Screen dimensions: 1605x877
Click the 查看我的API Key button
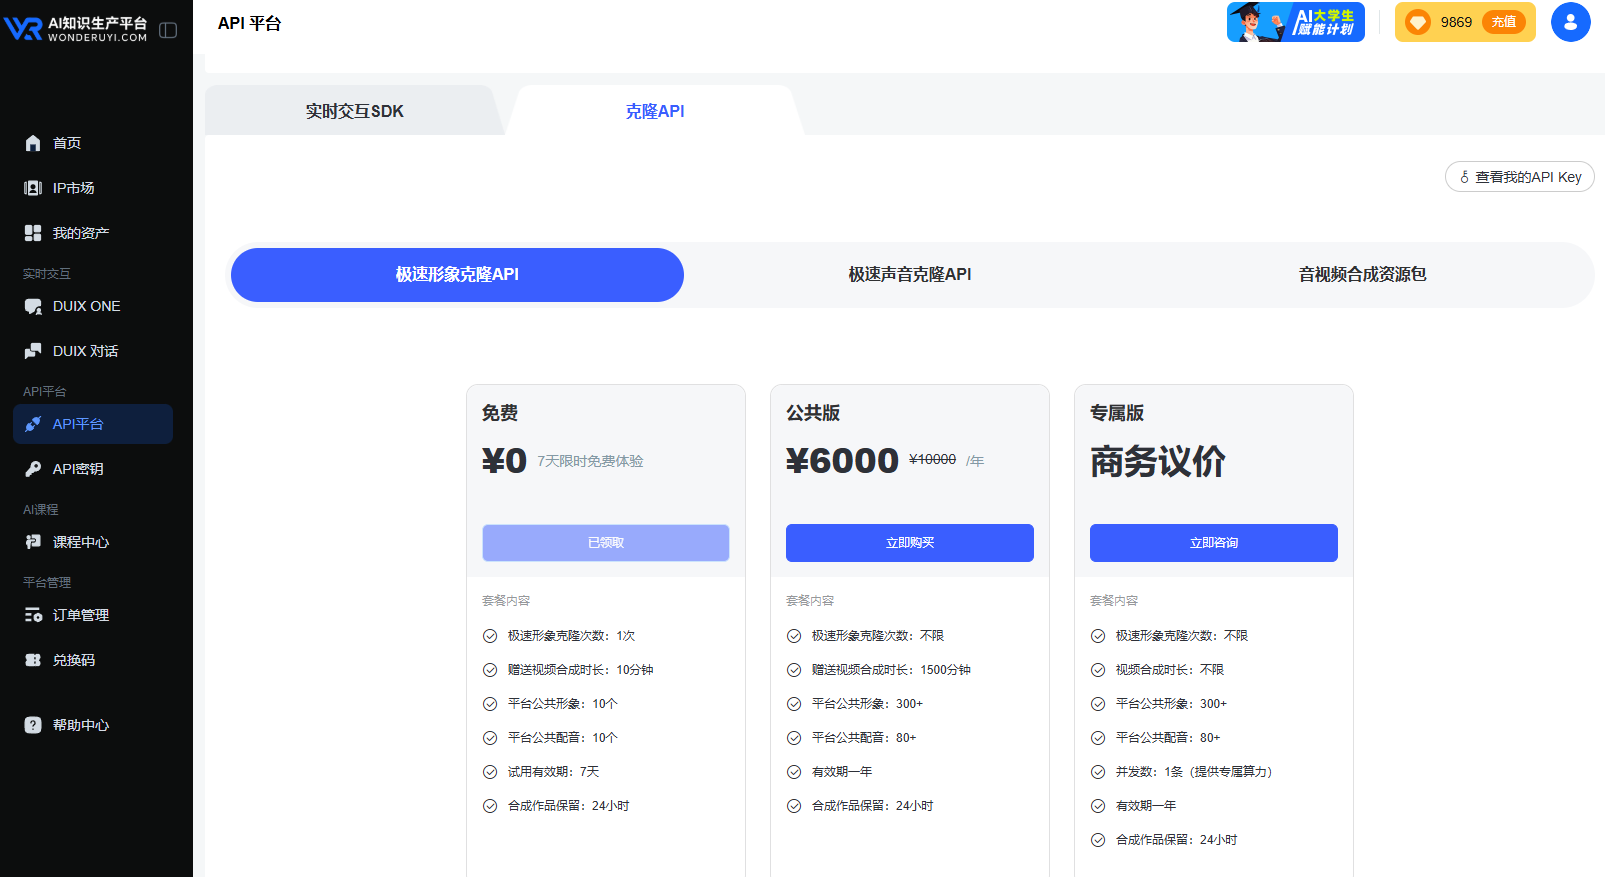point(1519,177)
